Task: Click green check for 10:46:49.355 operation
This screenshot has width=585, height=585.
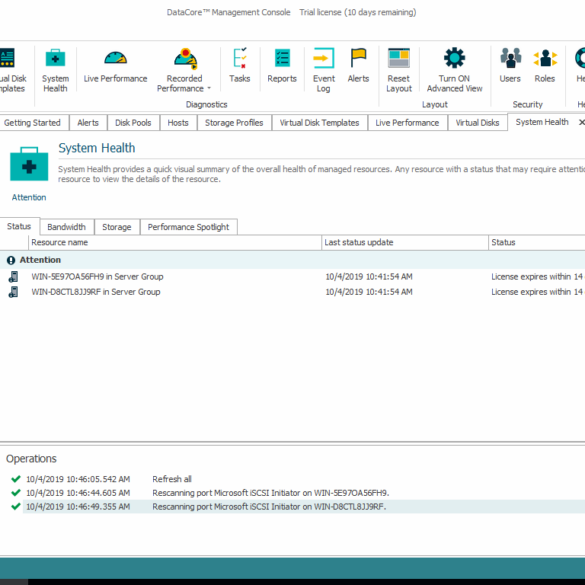Action: pyautogui.click(x=16, y=506)
